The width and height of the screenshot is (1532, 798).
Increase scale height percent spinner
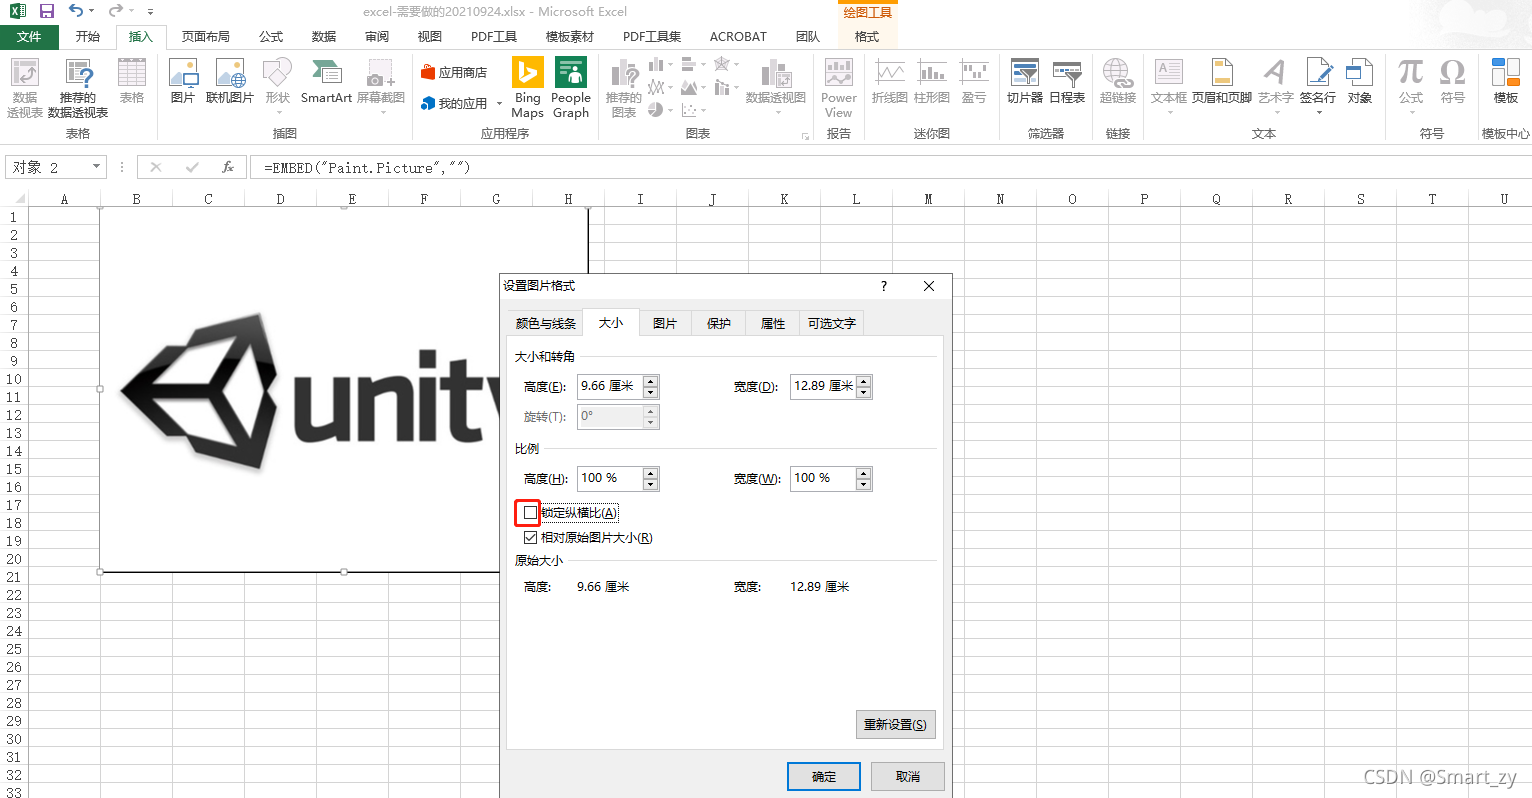pos(651,473)
